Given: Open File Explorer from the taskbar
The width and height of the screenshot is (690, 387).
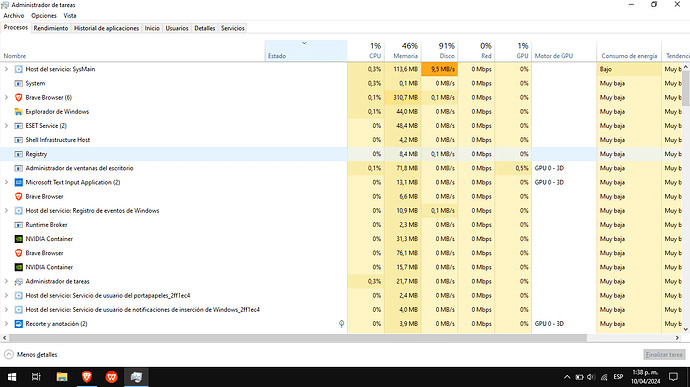Looking at the screenshot, I should [62, 377].
